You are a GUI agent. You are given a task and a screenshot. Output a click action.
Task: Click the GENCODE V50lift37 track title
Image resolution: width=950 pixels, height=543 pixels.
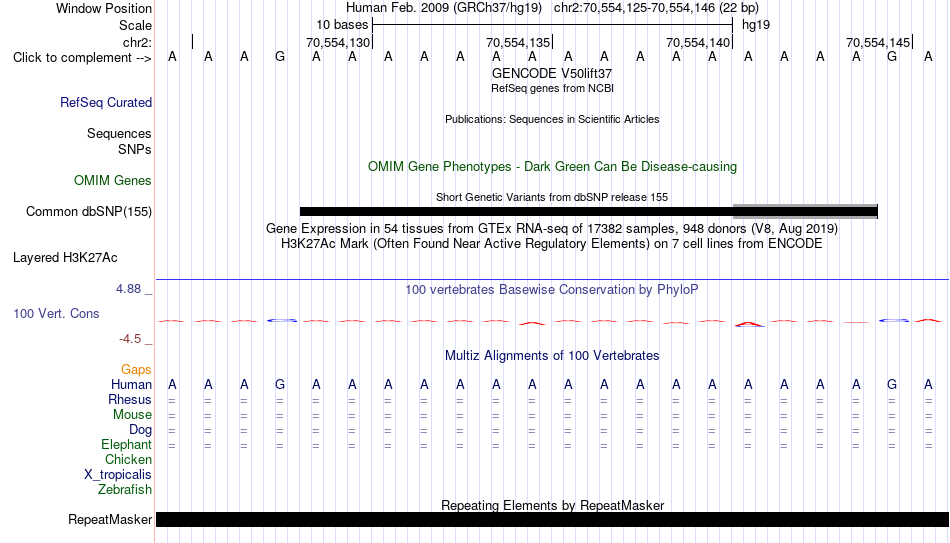(x=552, y=73)
